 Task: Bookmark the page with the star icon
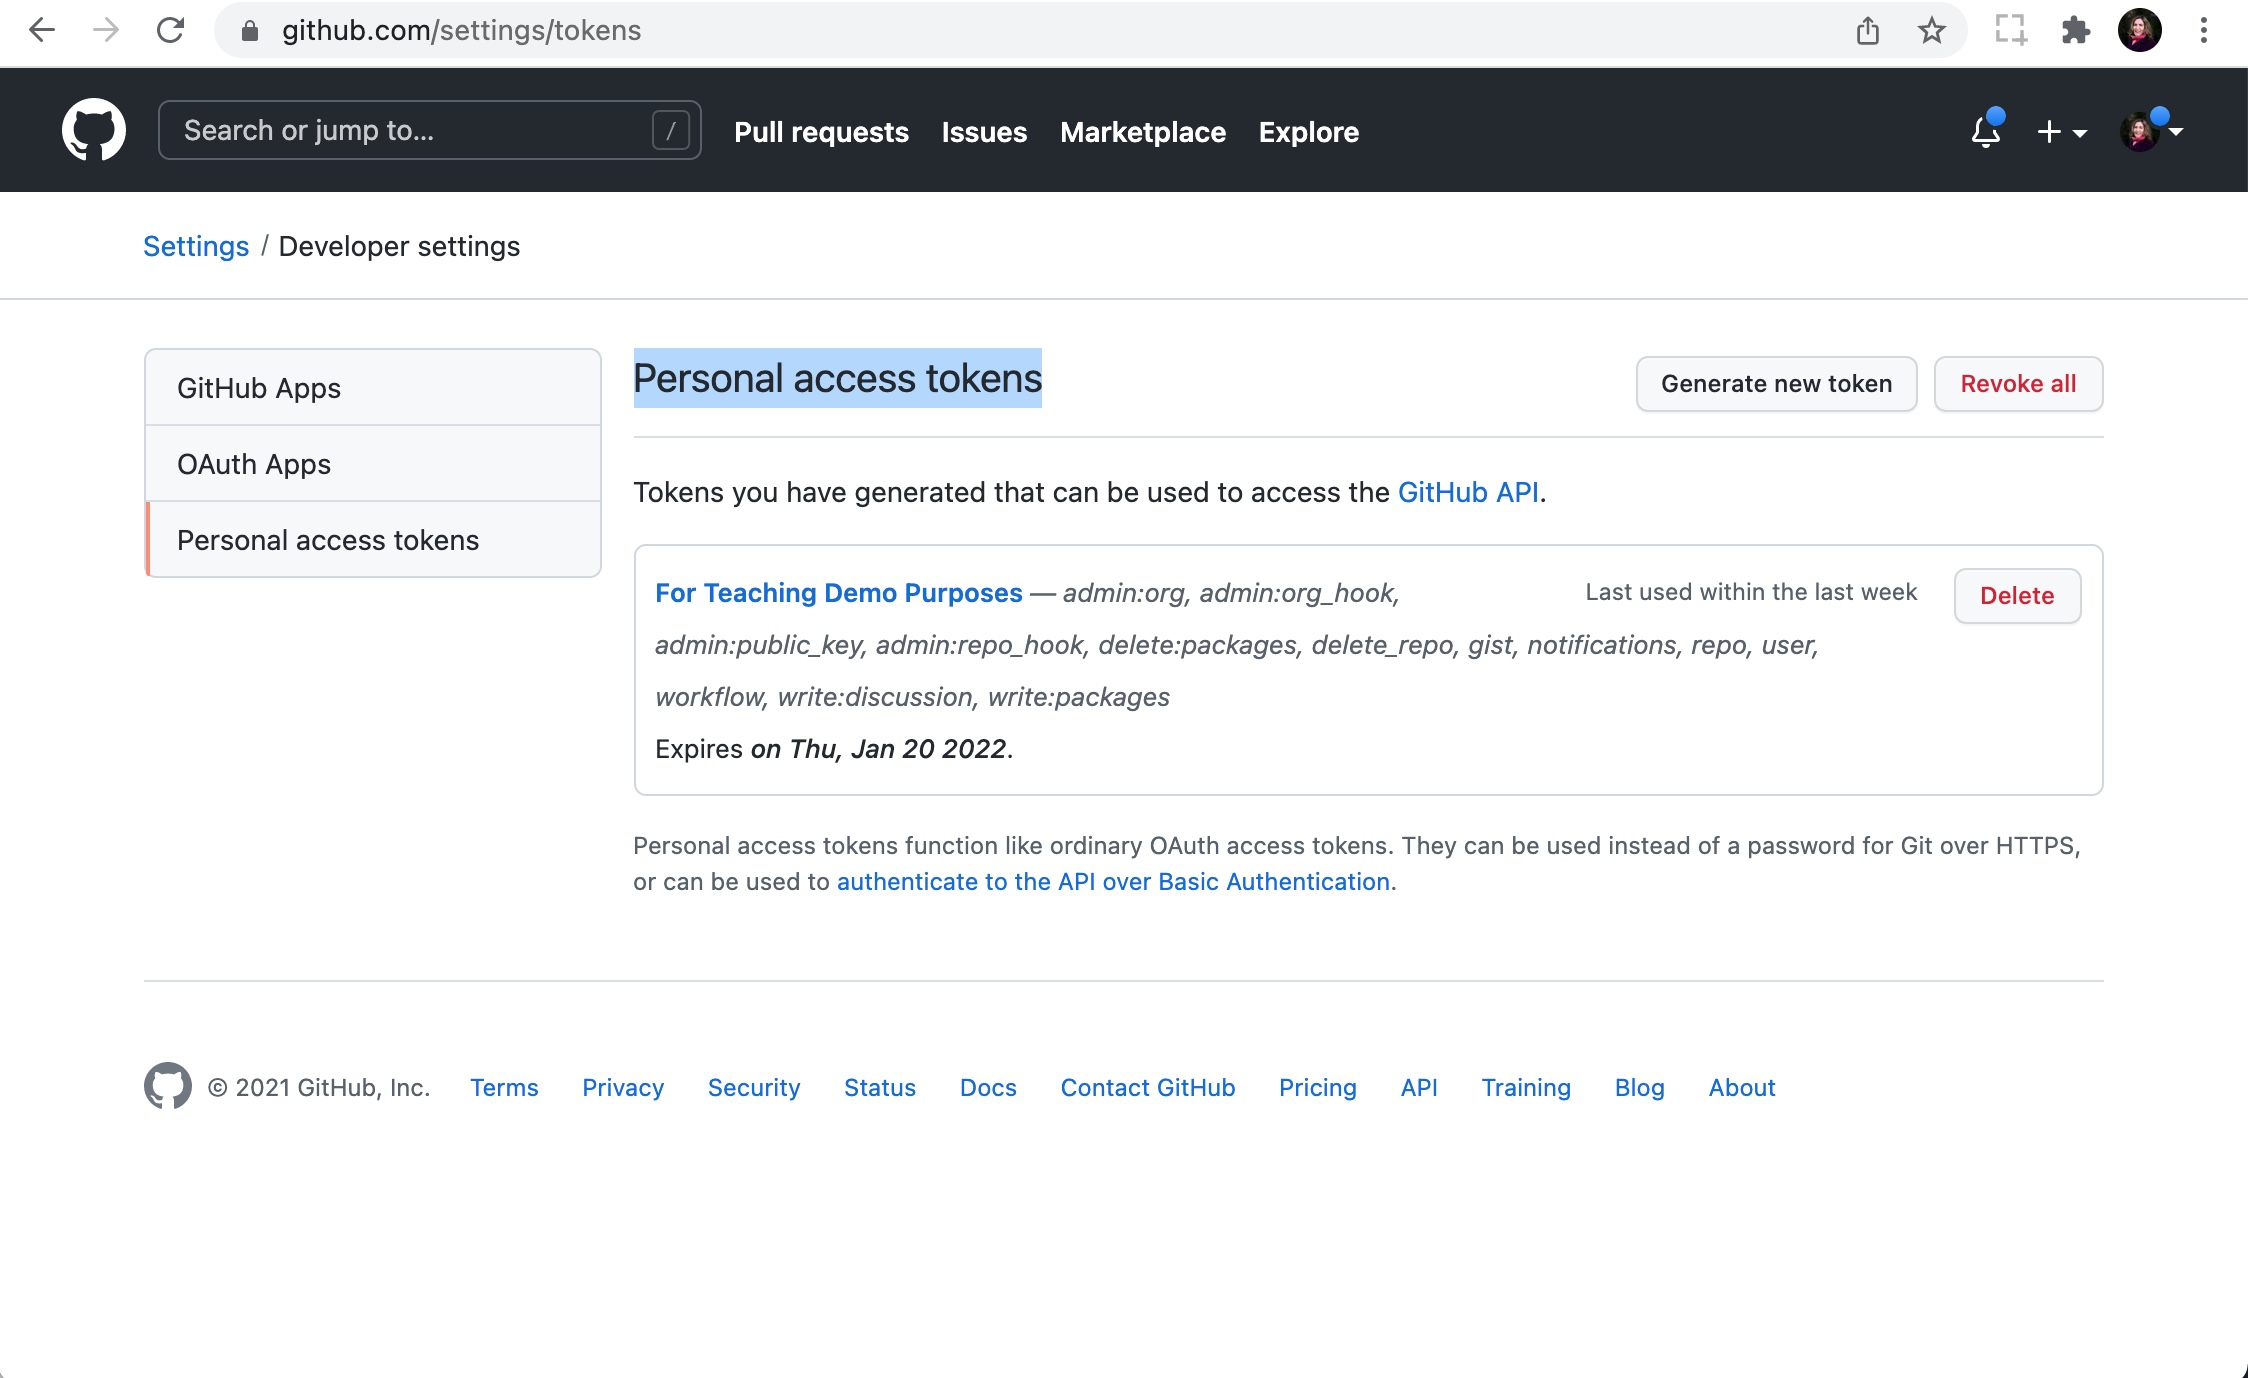[x=1932, y=30]
